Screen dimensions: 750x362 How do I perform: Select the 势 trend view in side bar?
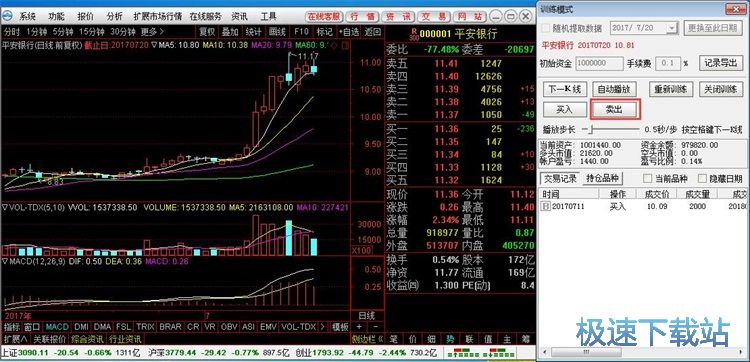[x=451, y=339]
